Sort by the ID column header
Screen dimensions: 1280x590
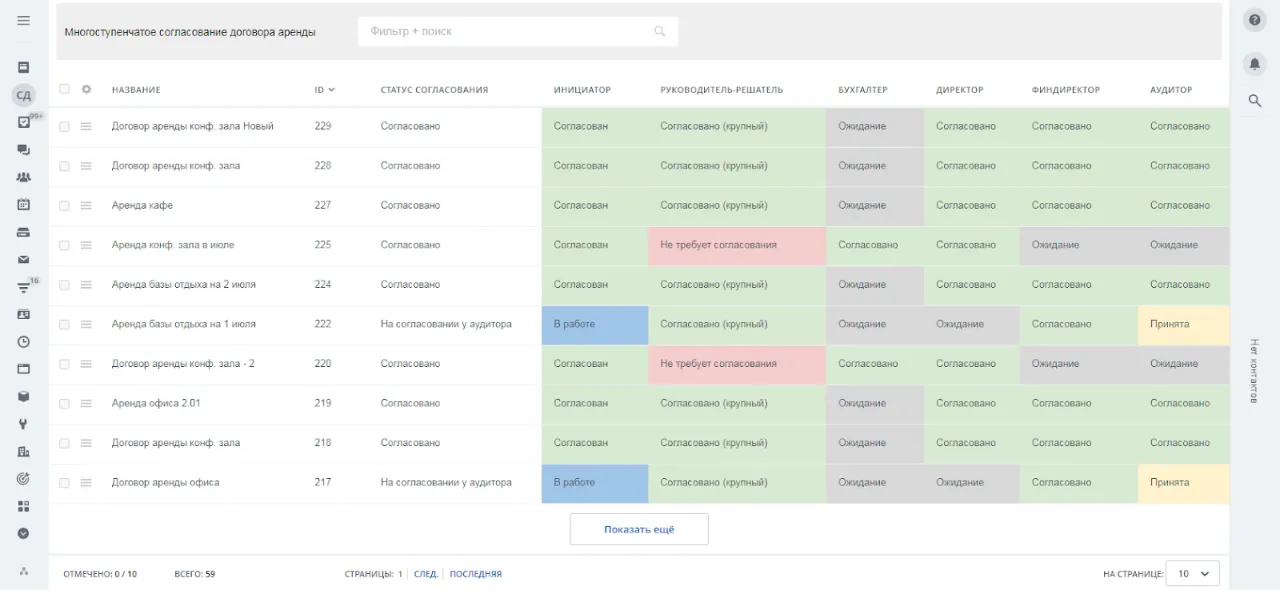point(324,90)
